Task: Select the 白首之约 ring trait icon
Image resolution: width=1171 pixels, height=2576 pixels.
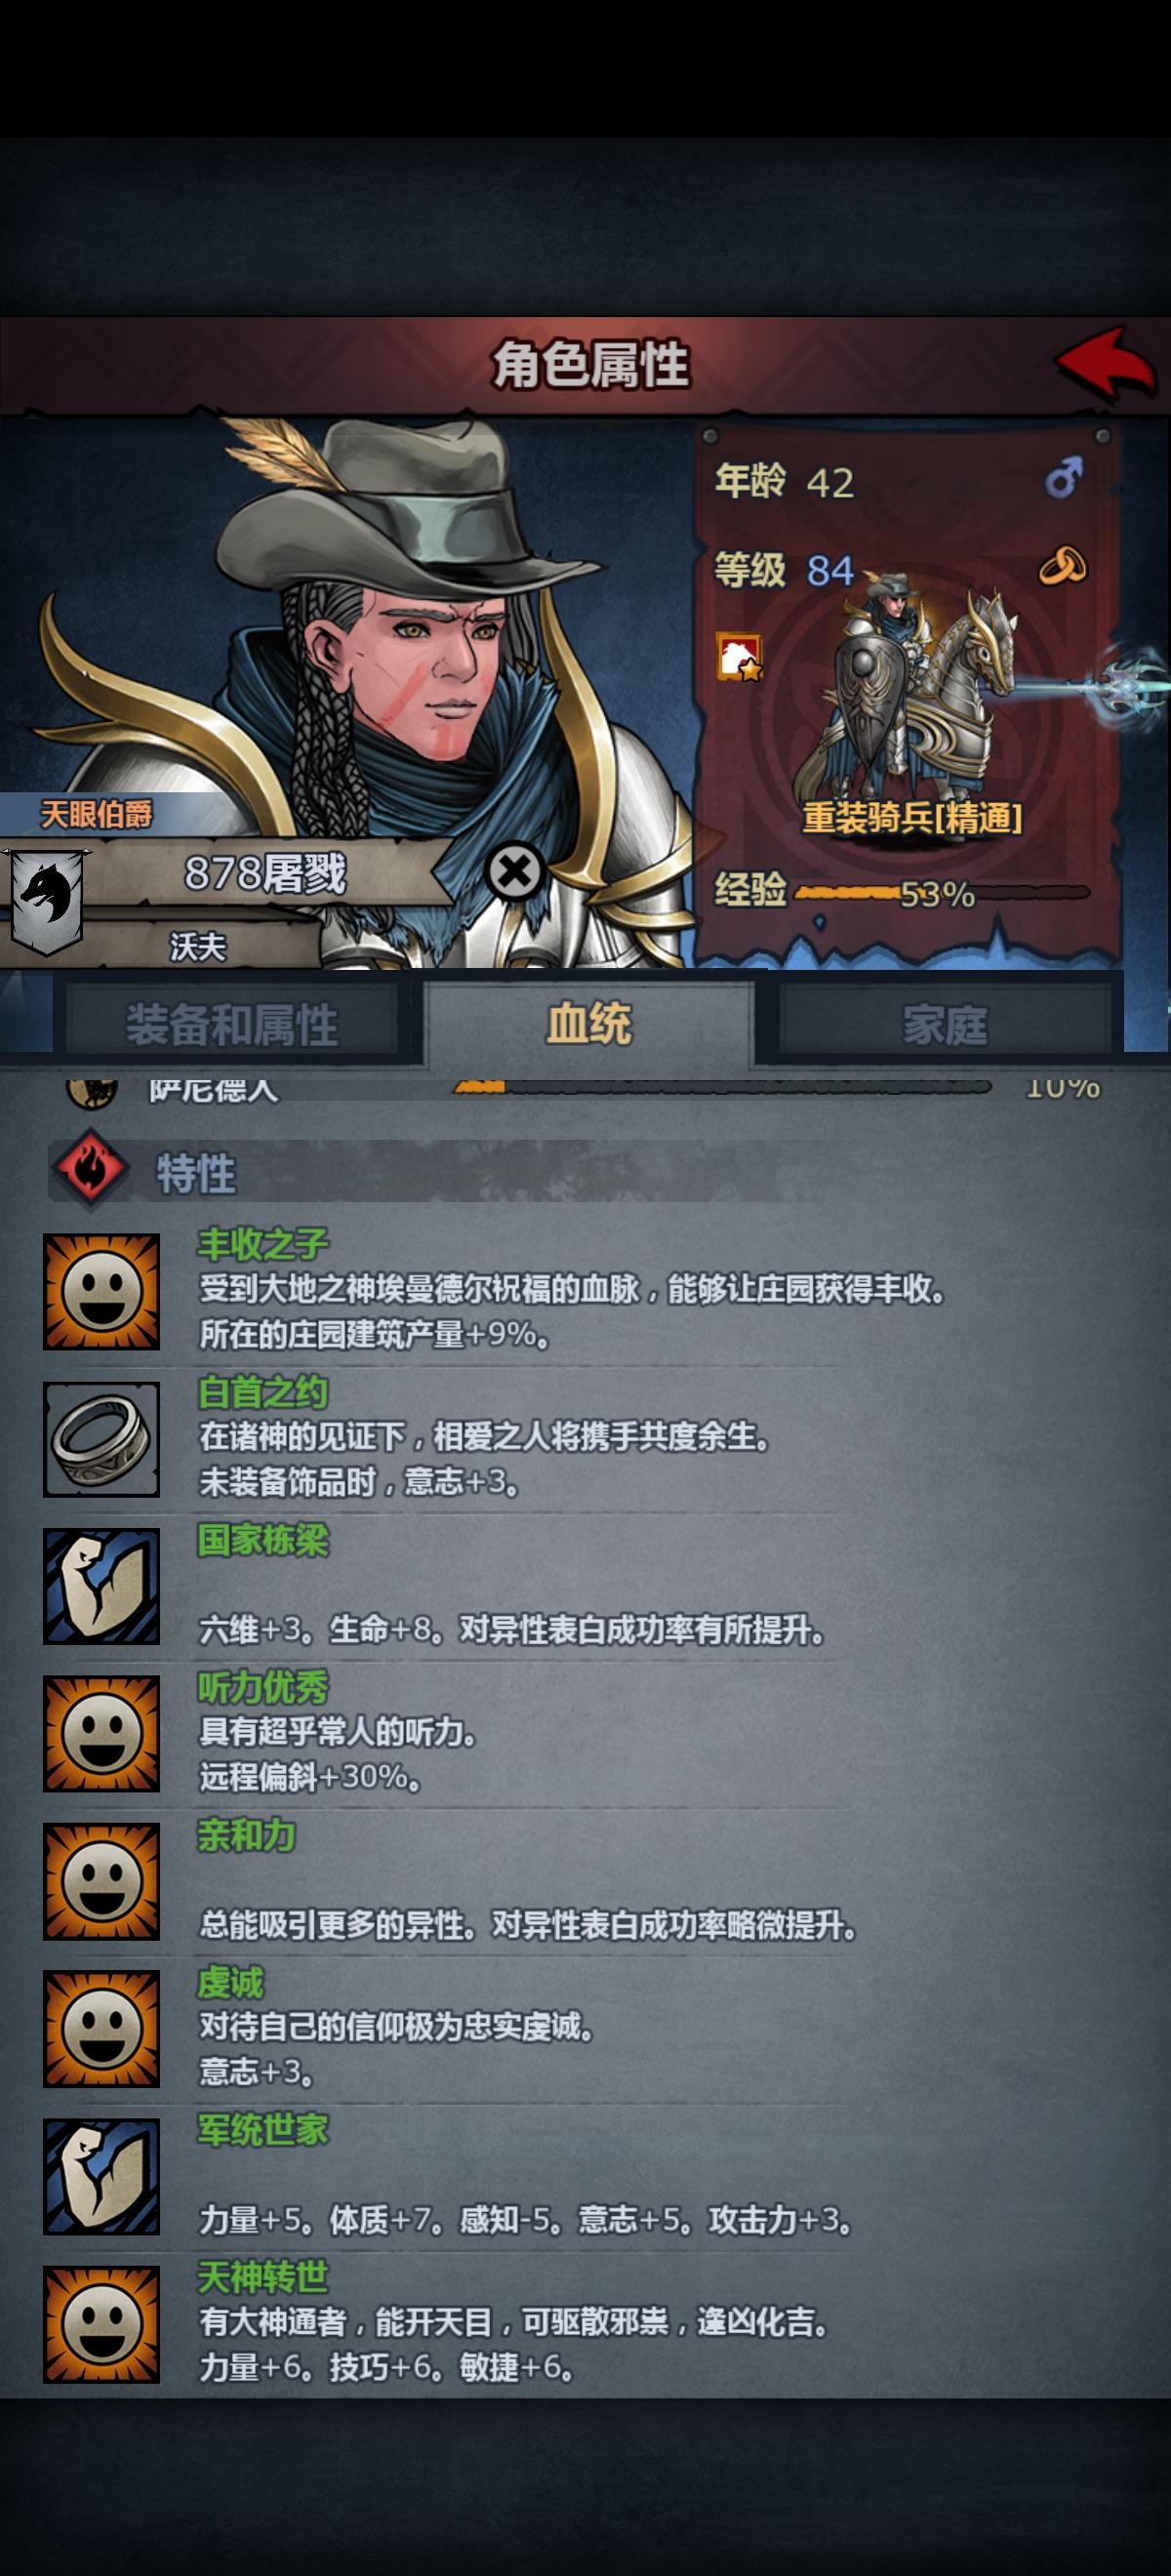Action: 101,1439
